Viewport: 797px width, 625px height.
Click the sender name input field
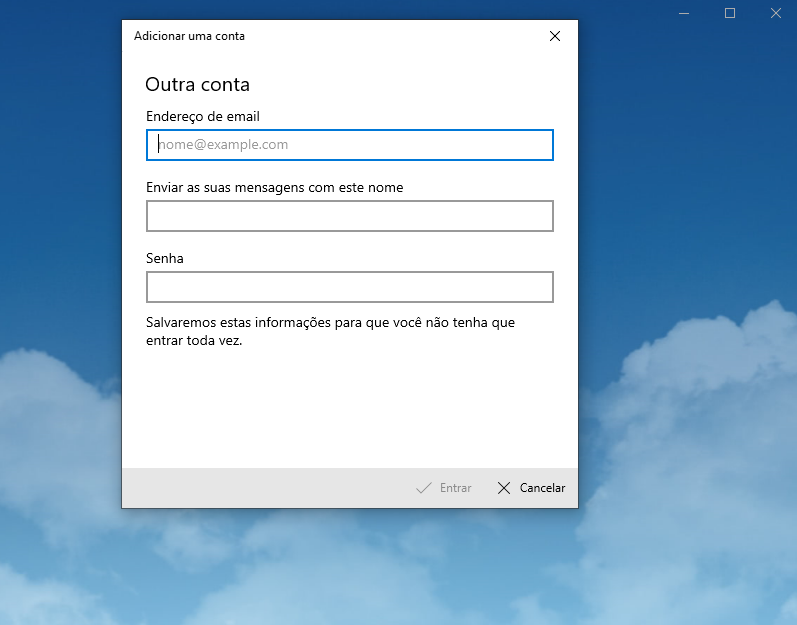350,216
